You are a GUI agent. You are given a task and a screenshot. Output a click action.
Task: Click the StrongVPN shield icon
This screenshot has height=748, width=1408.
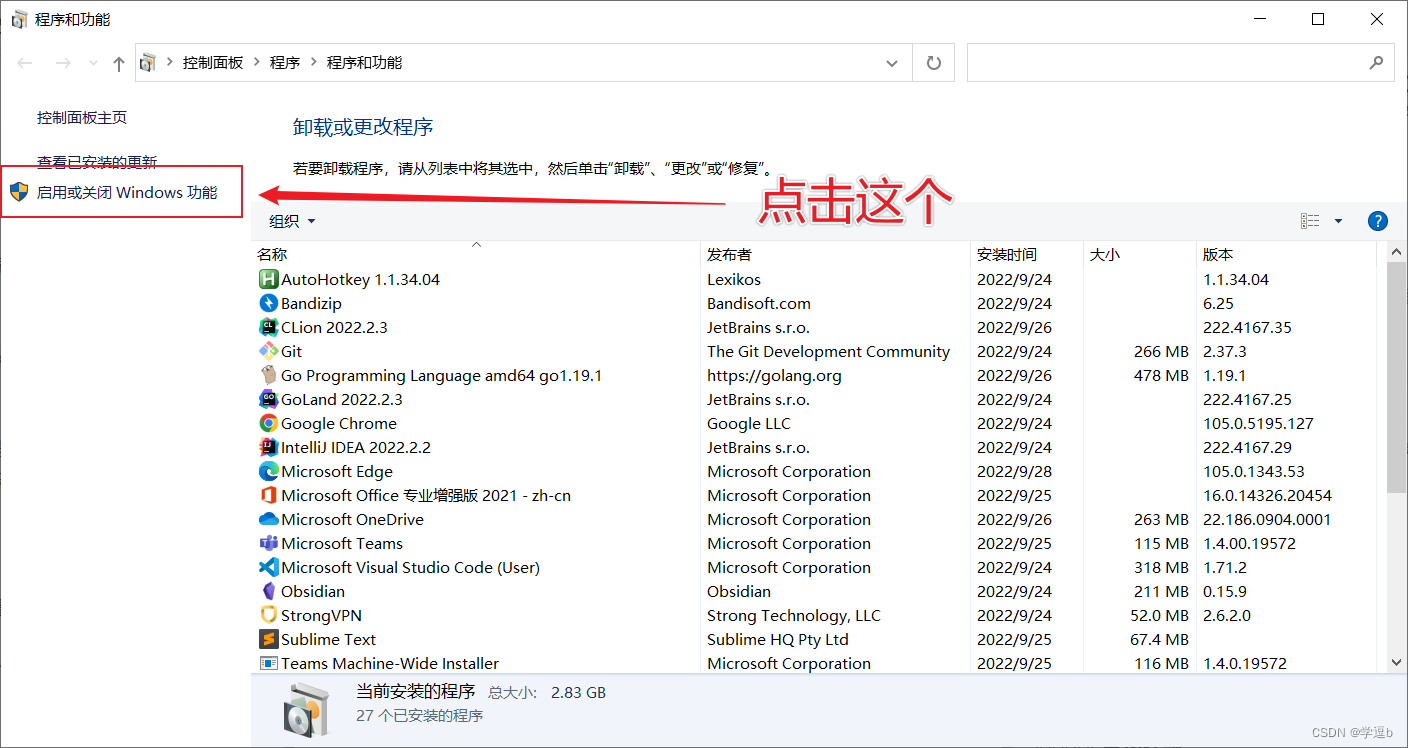tap(268, 616)
